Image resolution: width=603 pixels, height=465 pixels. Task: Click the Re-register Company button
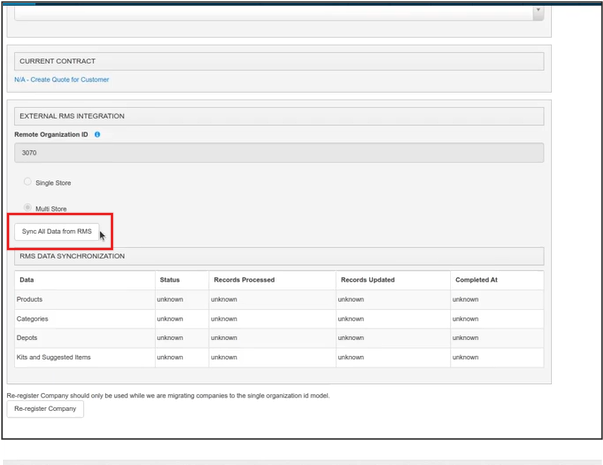pos(47,409)
